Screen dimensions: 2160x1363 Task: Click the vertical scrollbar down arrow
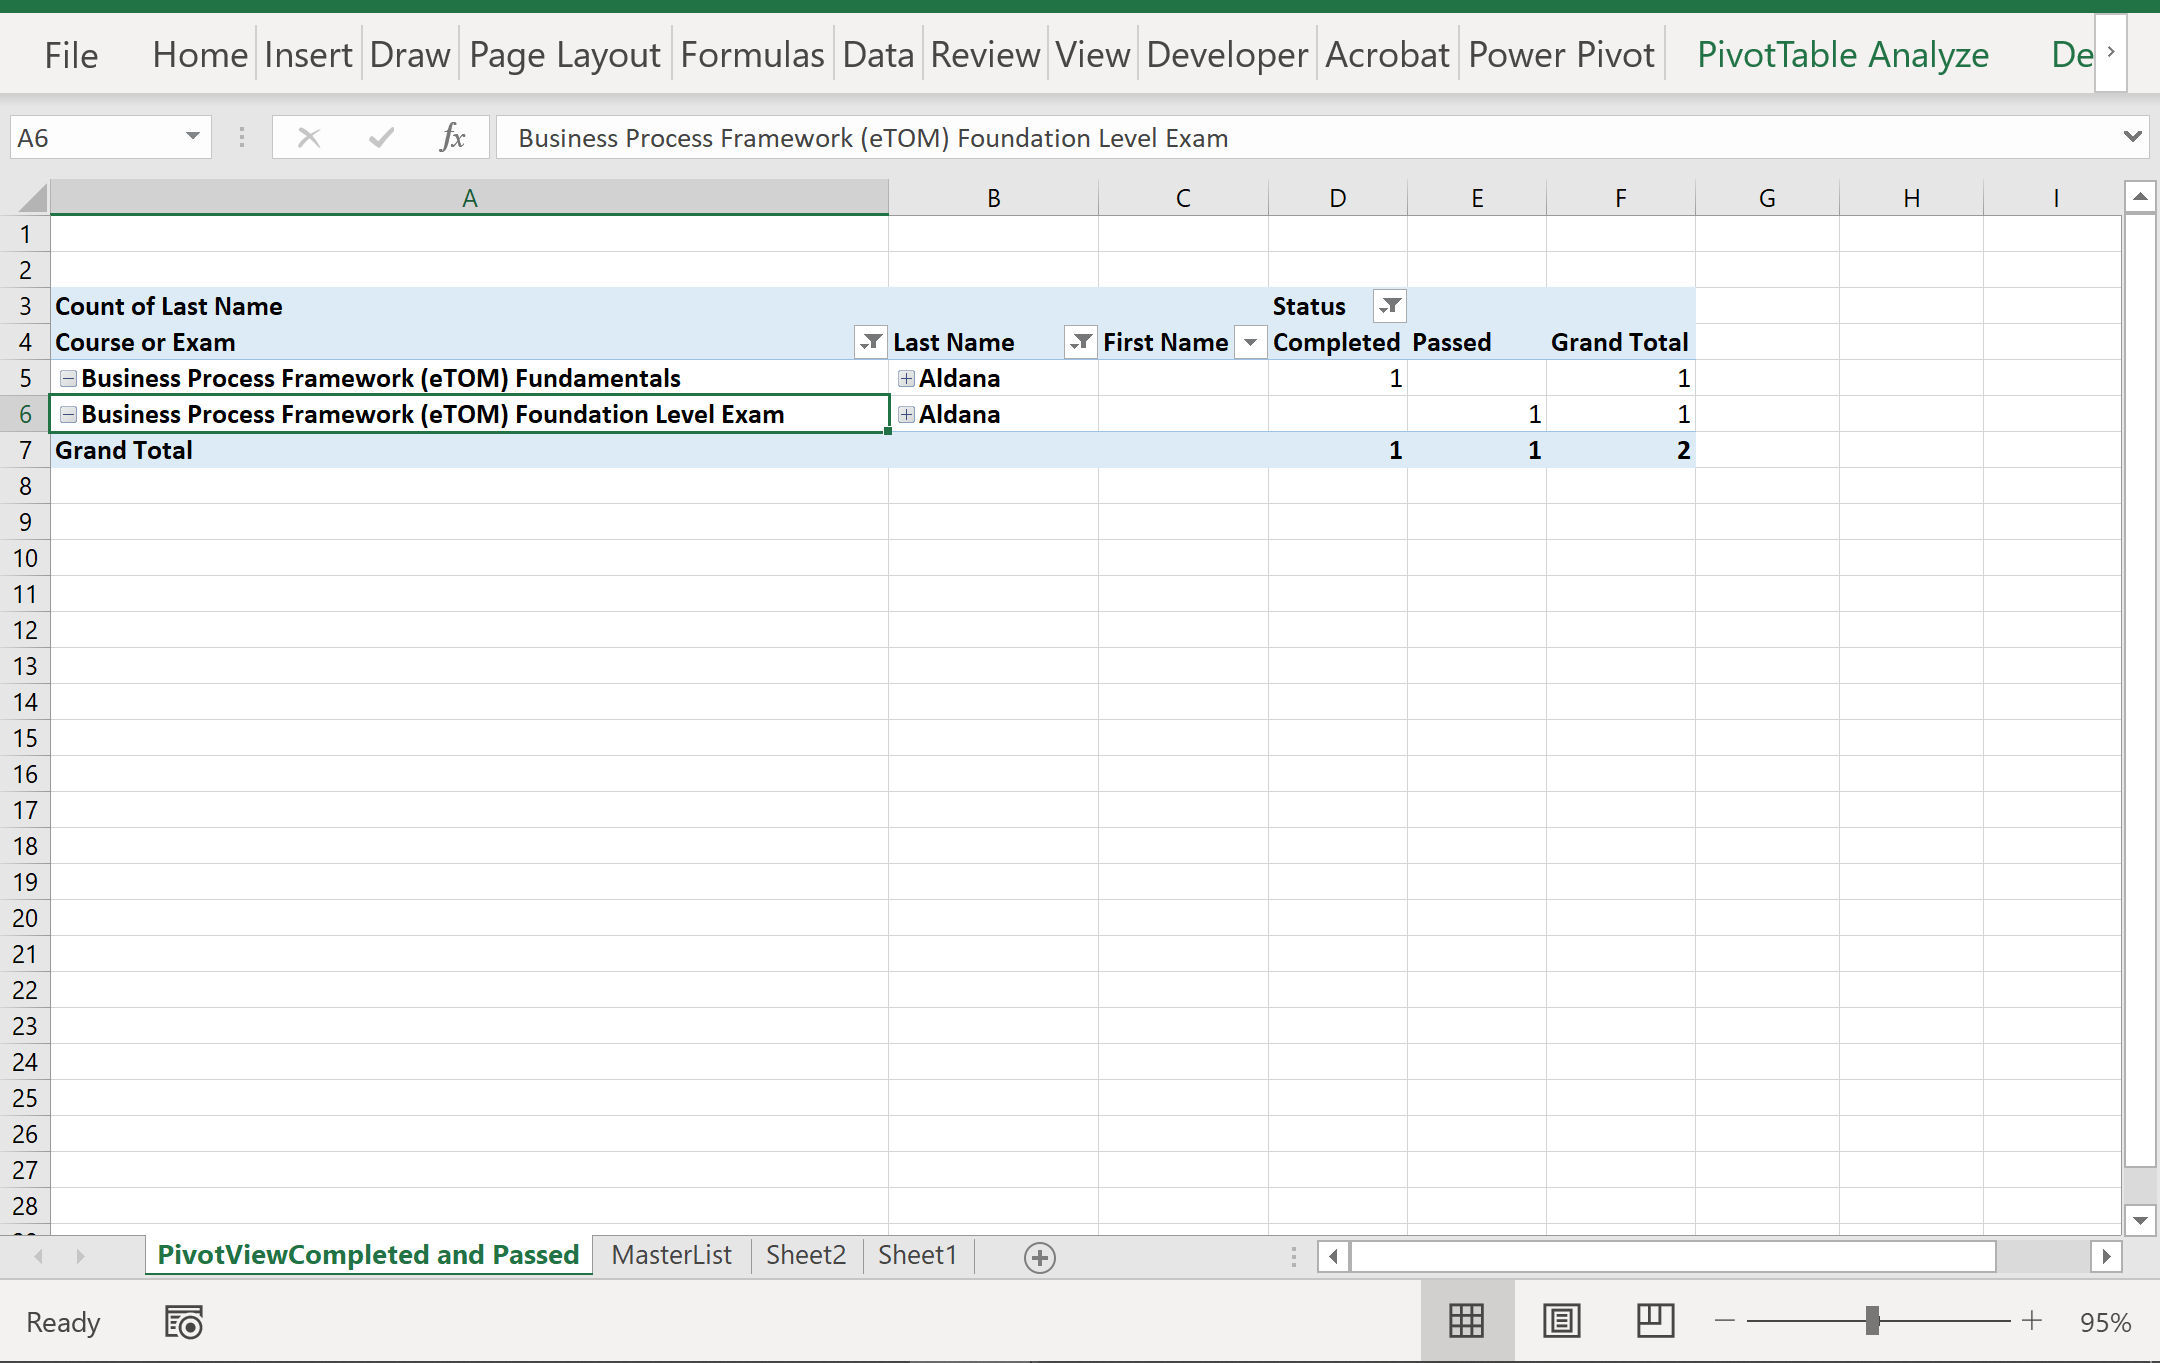coord(2140,1219)
